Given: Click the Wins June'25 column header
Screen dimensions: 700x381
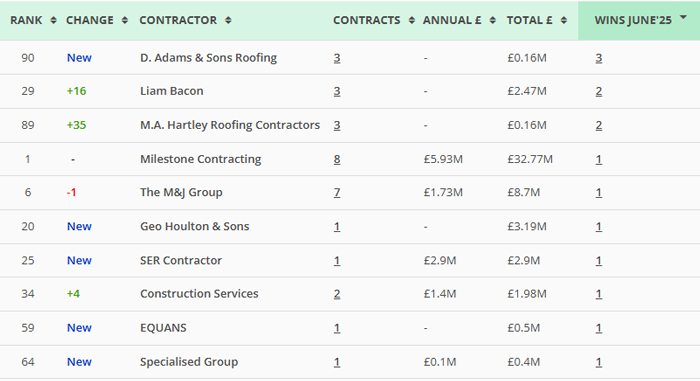Looking at the screenshot, I should (633, 21).
